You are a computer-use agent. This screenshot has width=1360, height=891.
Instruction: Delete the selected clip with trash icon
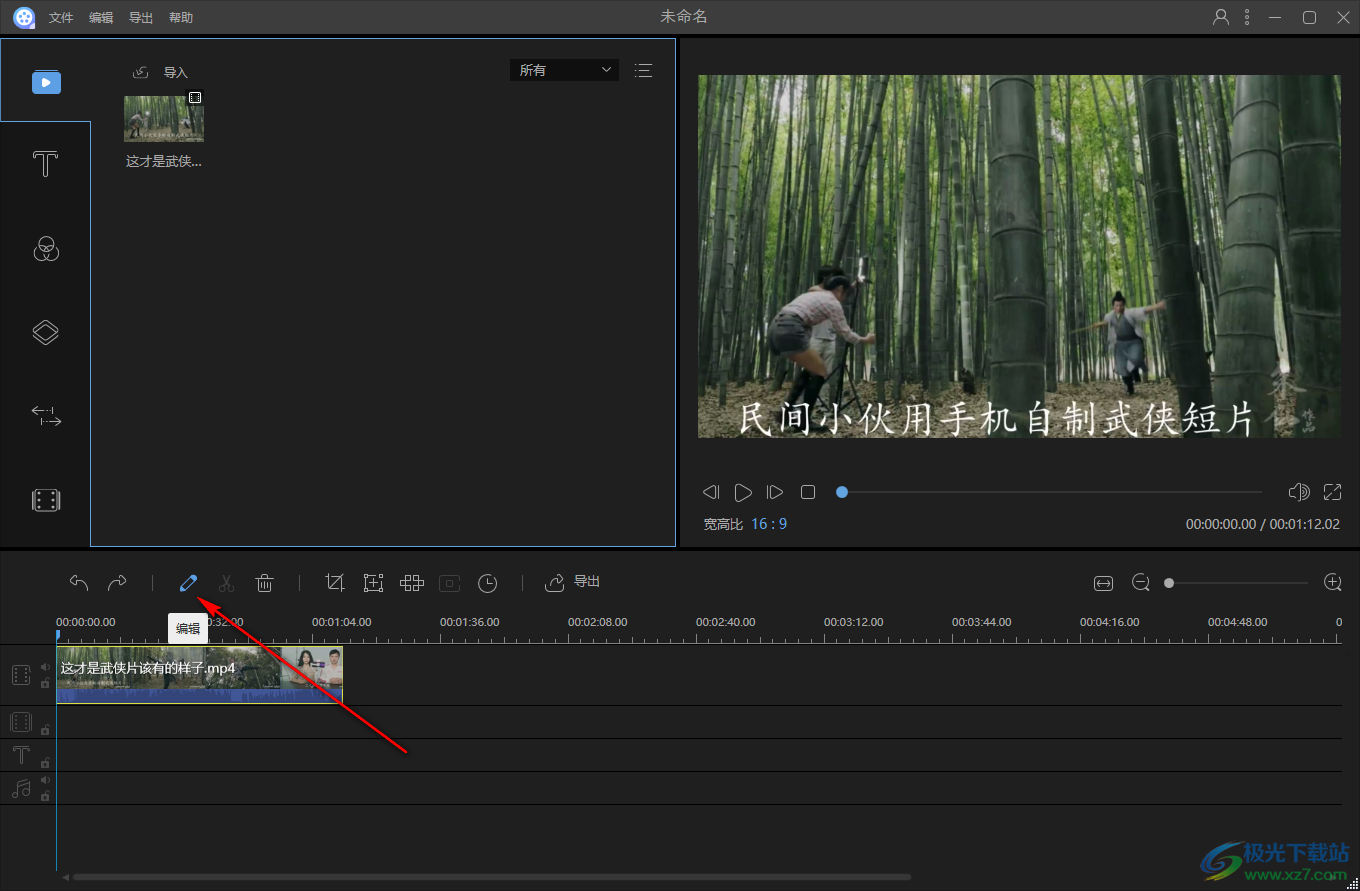(264, 582)
